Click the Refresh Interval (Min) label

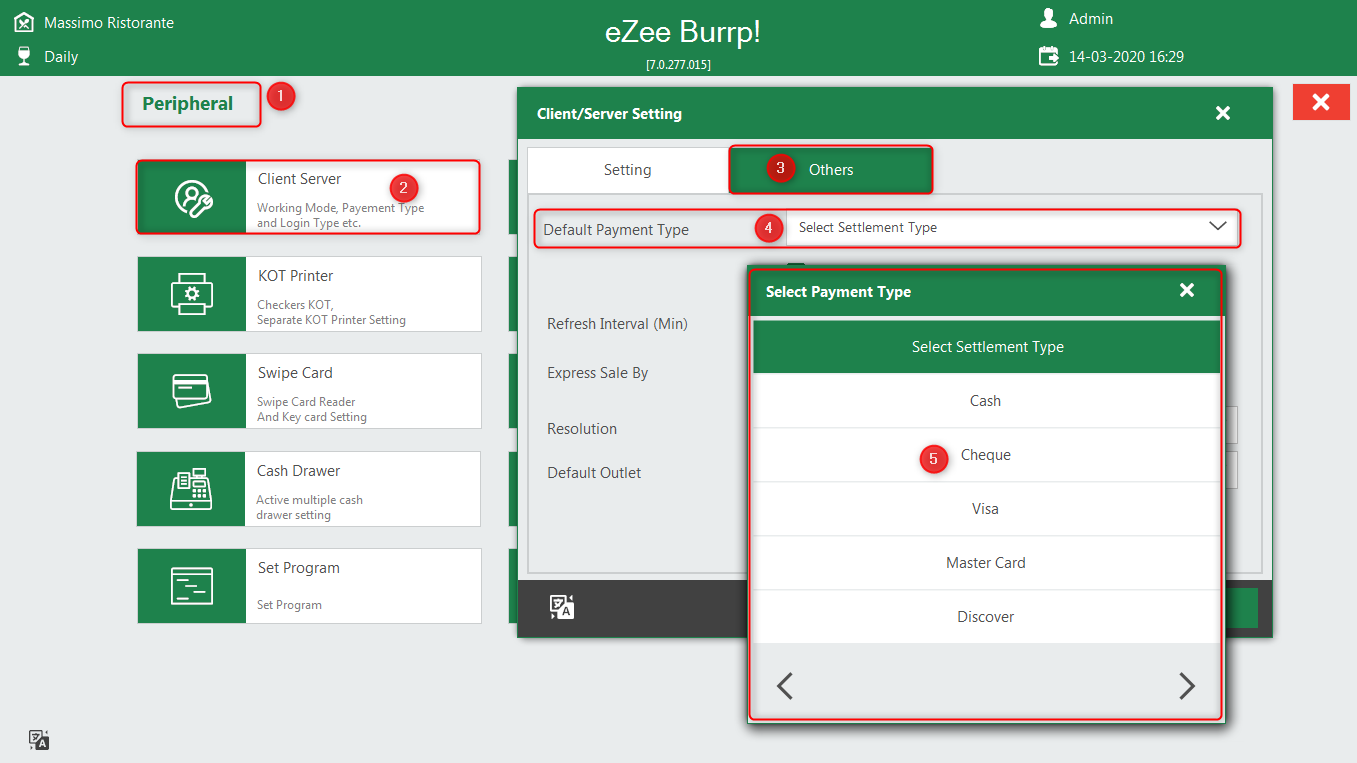click(617, 324)
